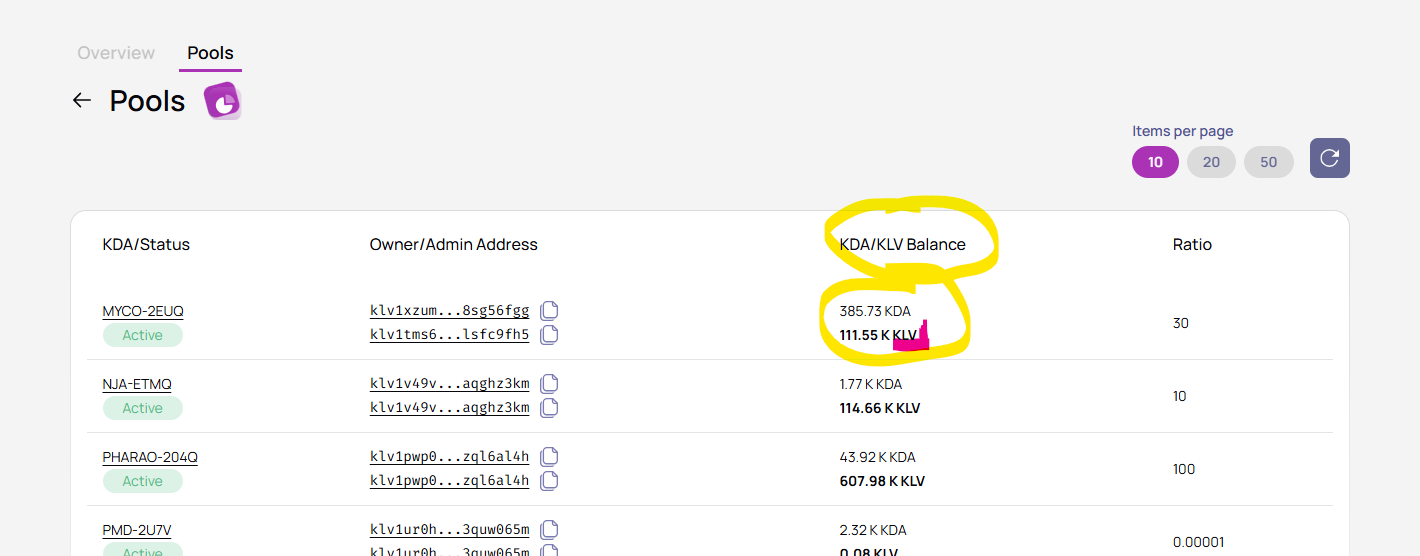This screenshot has height=556, width=1420.
Task: Open owner address klv1xzum...8sg56fgg
Action: pos(449,311)
